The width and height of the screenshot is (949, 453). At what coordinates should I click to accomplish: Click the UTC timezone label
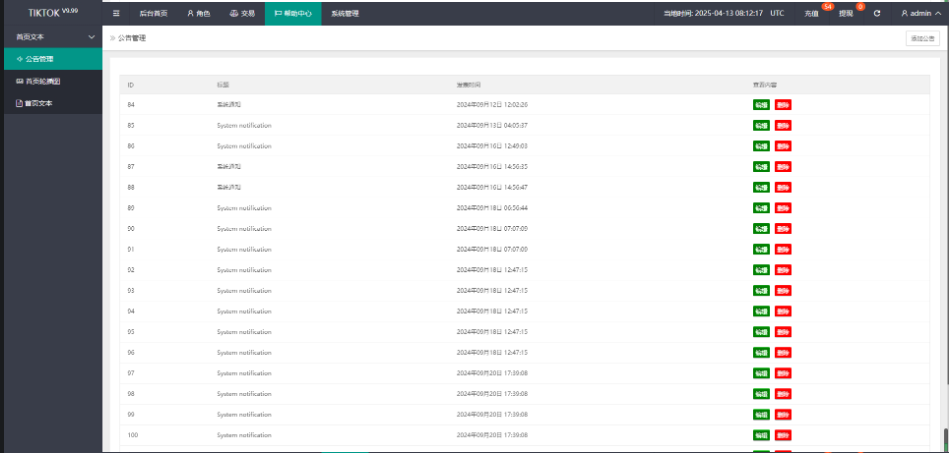coord(777,13)
